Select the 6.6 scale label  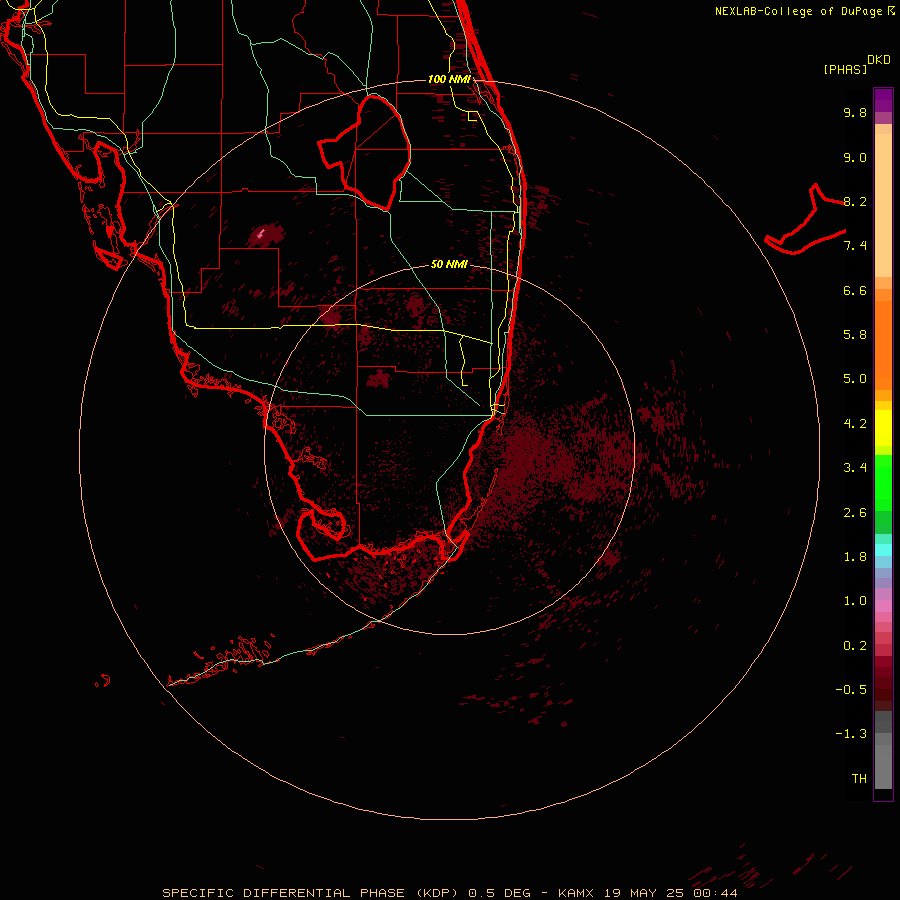coord(855,290)
